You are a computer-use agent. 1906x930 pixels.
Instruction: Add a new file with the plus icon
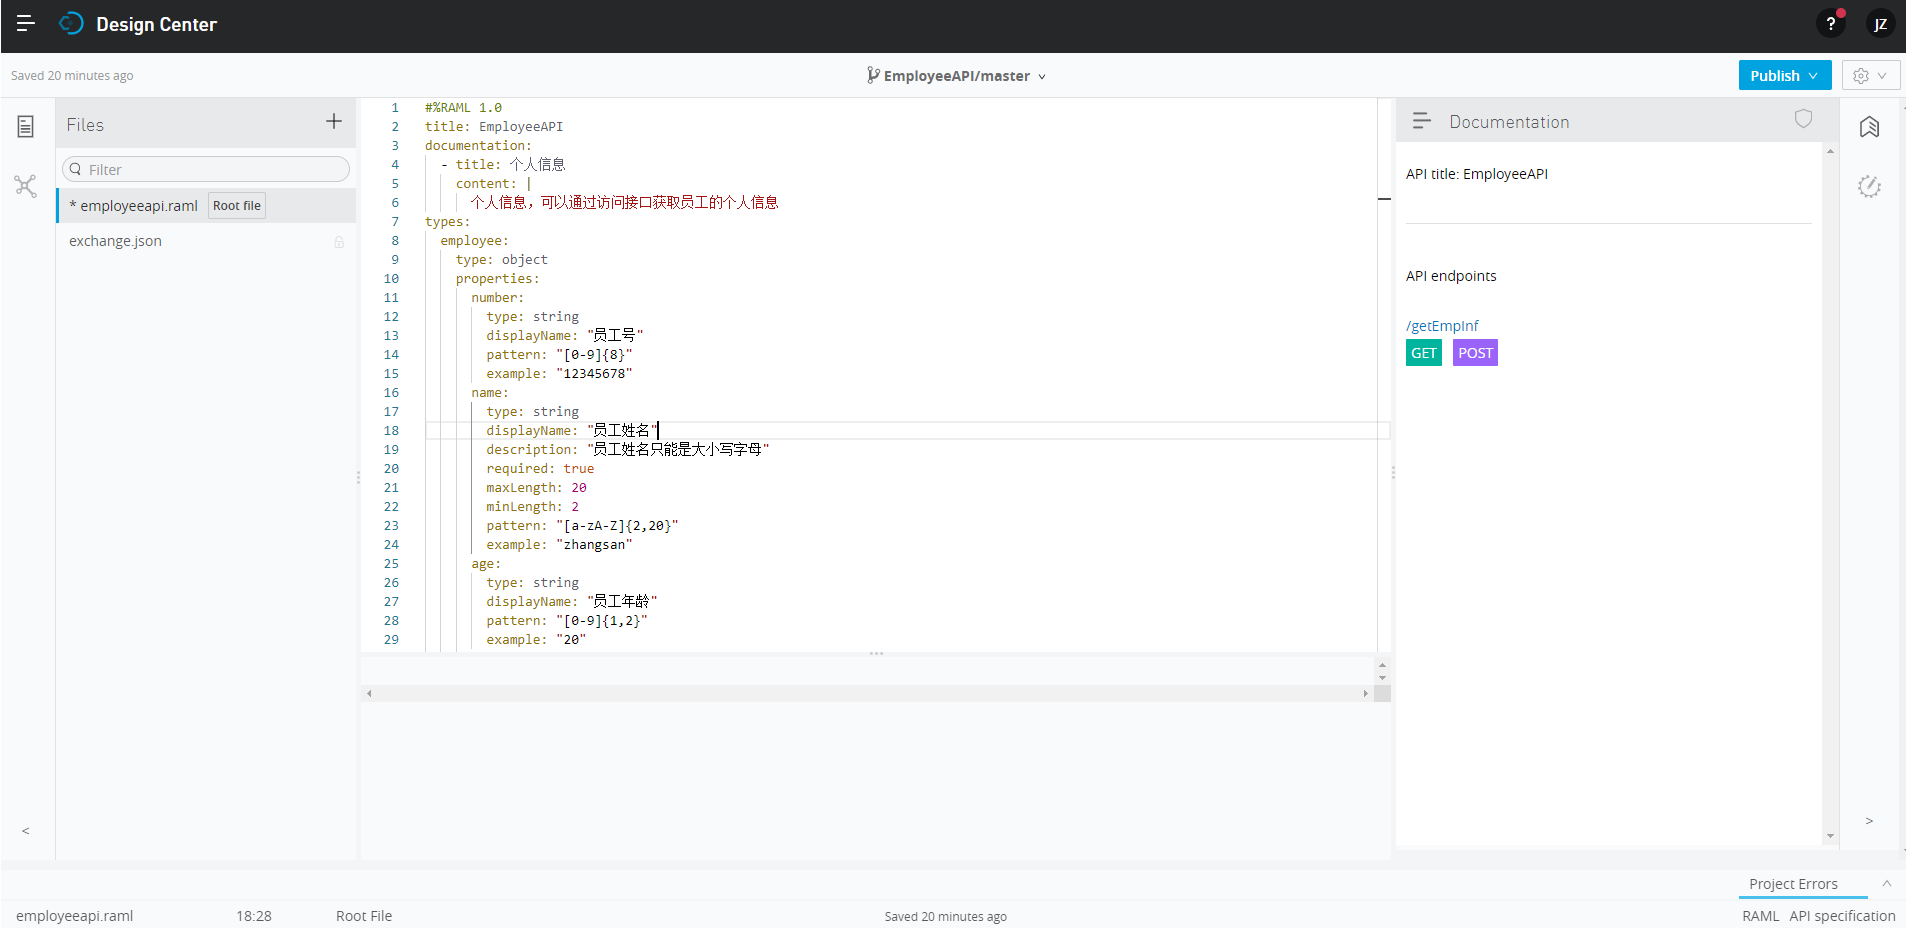(333, 122)
